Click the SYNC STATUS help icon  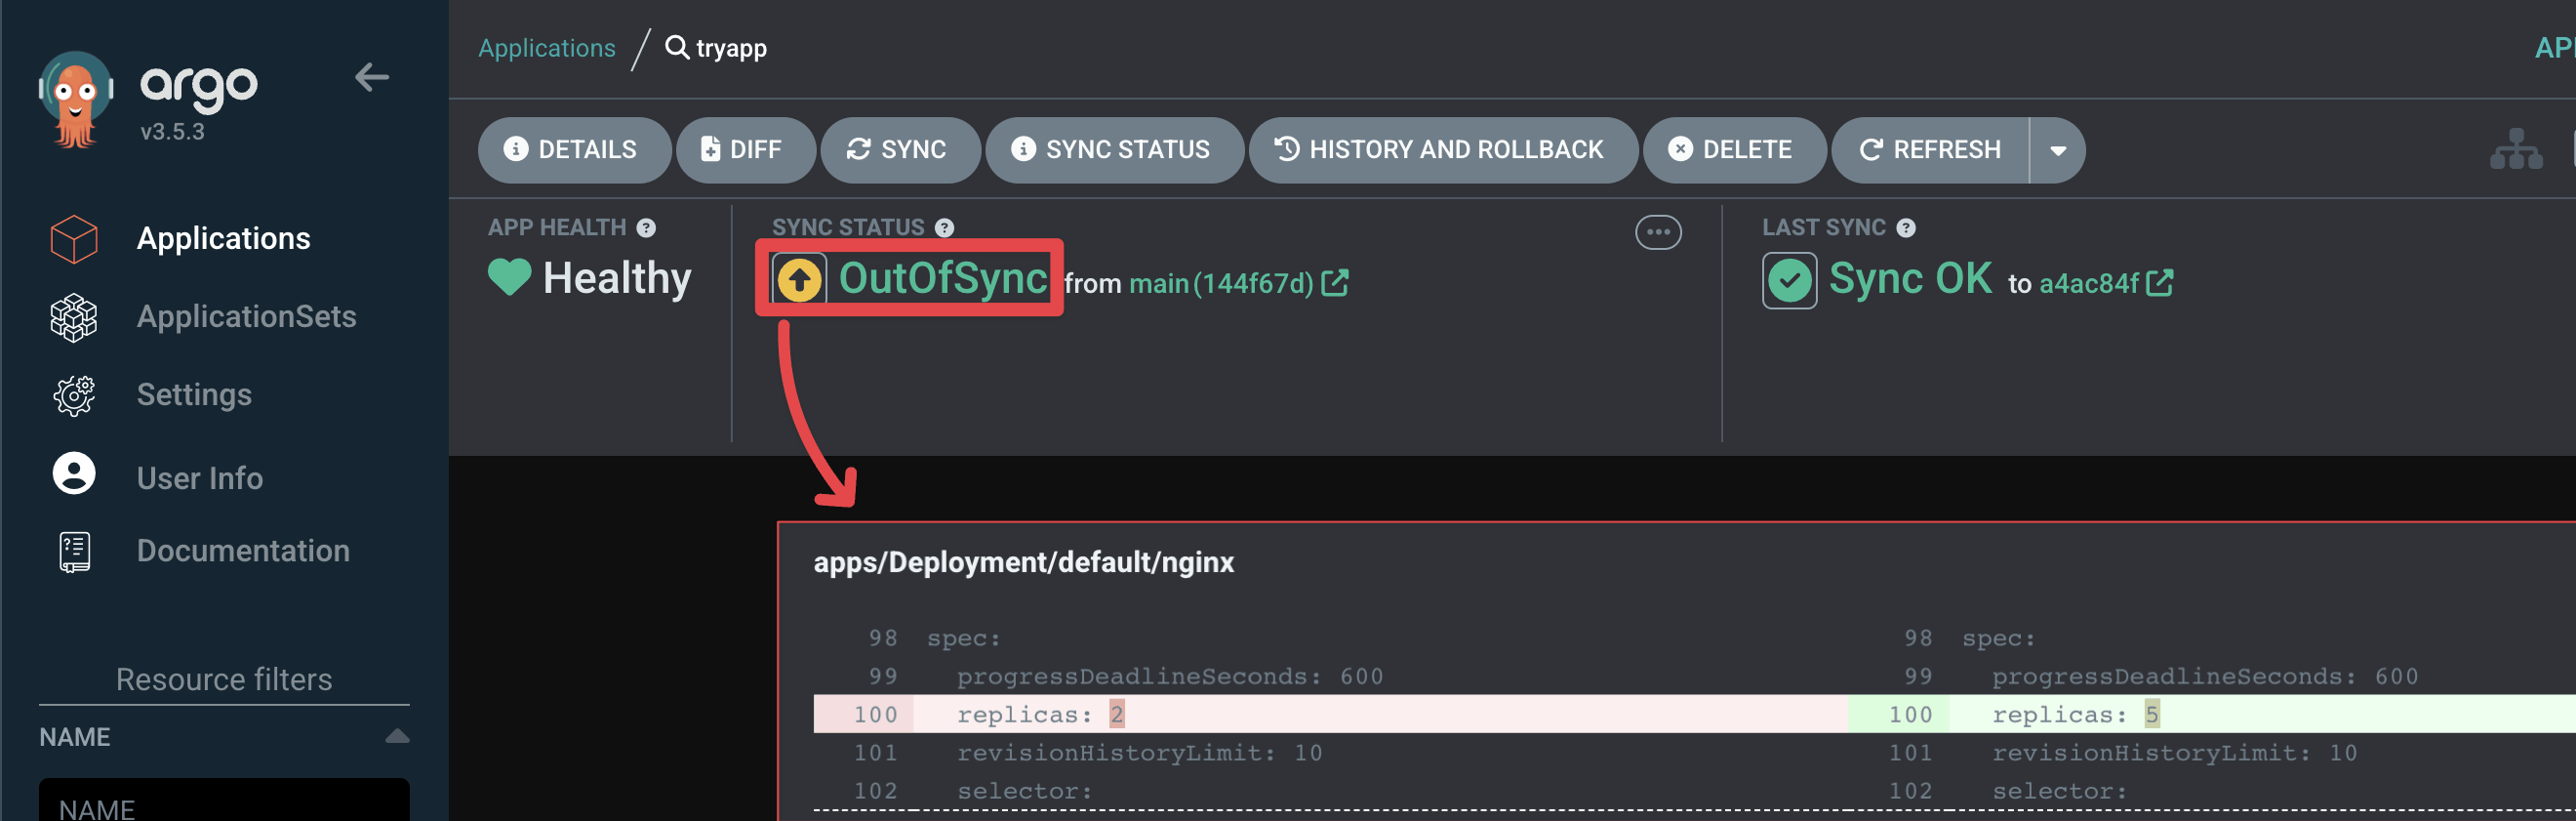coord(944,228)
